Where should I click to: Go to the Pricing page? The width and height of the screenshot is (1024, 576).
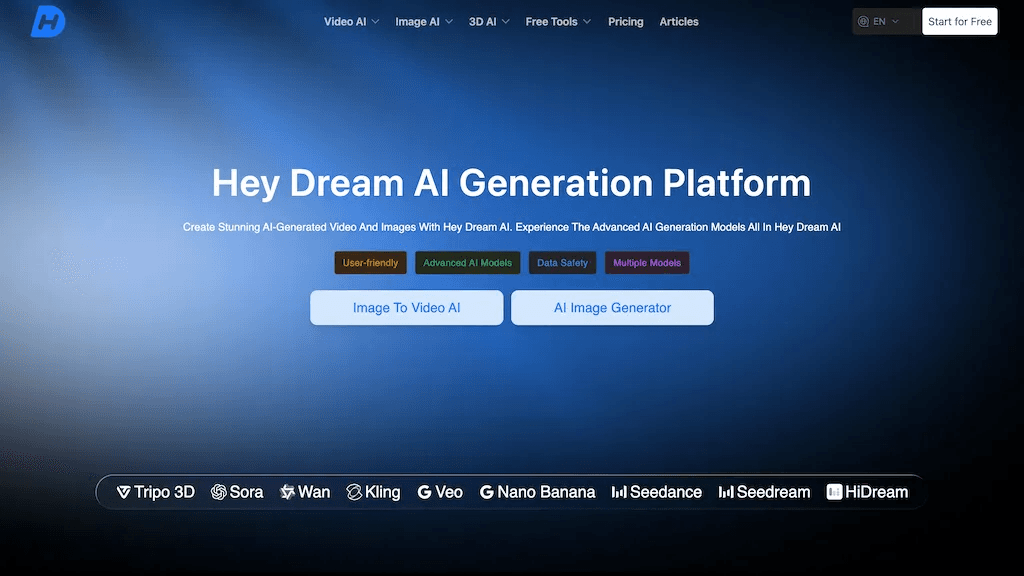tap(626, 22)
